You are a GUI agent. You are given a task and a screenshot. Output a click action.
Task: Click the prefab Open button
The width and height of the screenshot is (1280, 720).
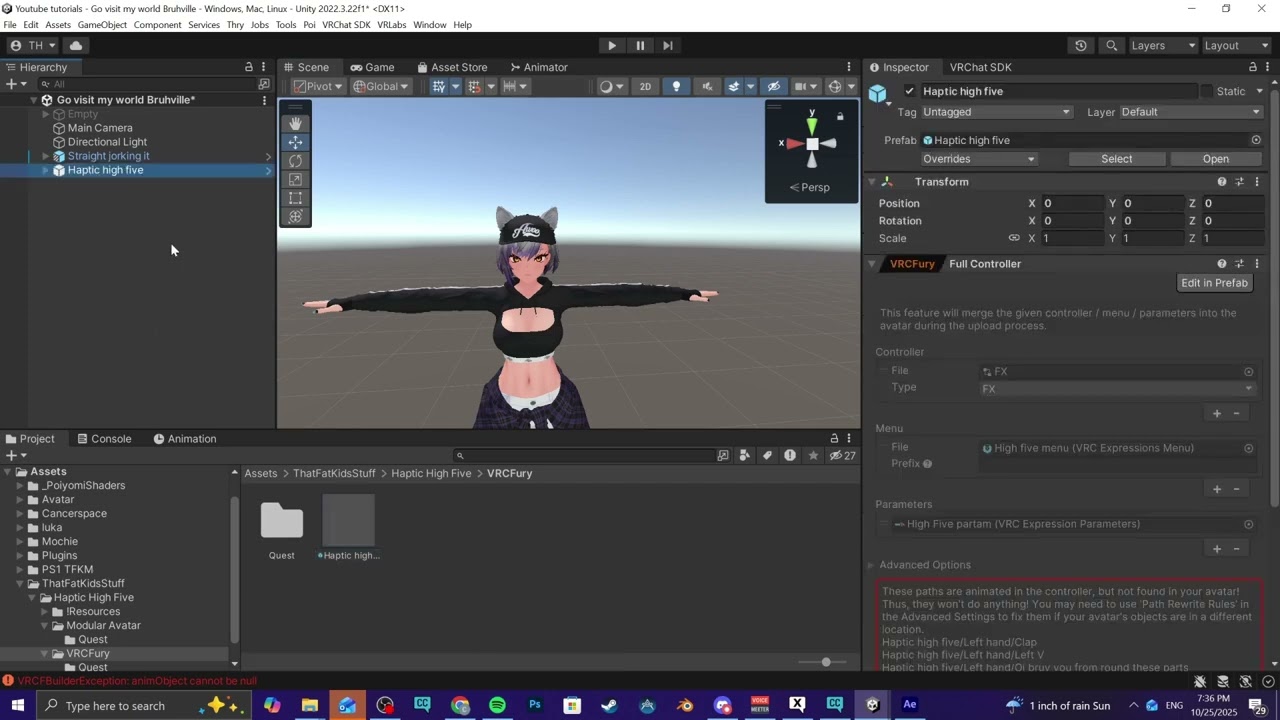click(x=1216, y=159)
